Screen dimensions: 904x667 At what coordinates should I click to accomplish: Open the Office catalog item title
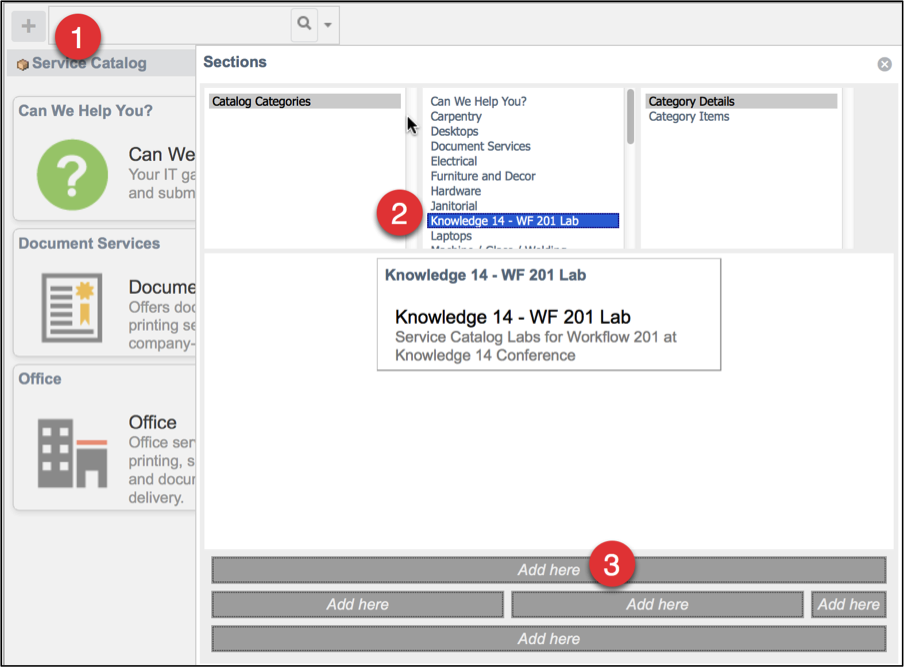(152, 422)
